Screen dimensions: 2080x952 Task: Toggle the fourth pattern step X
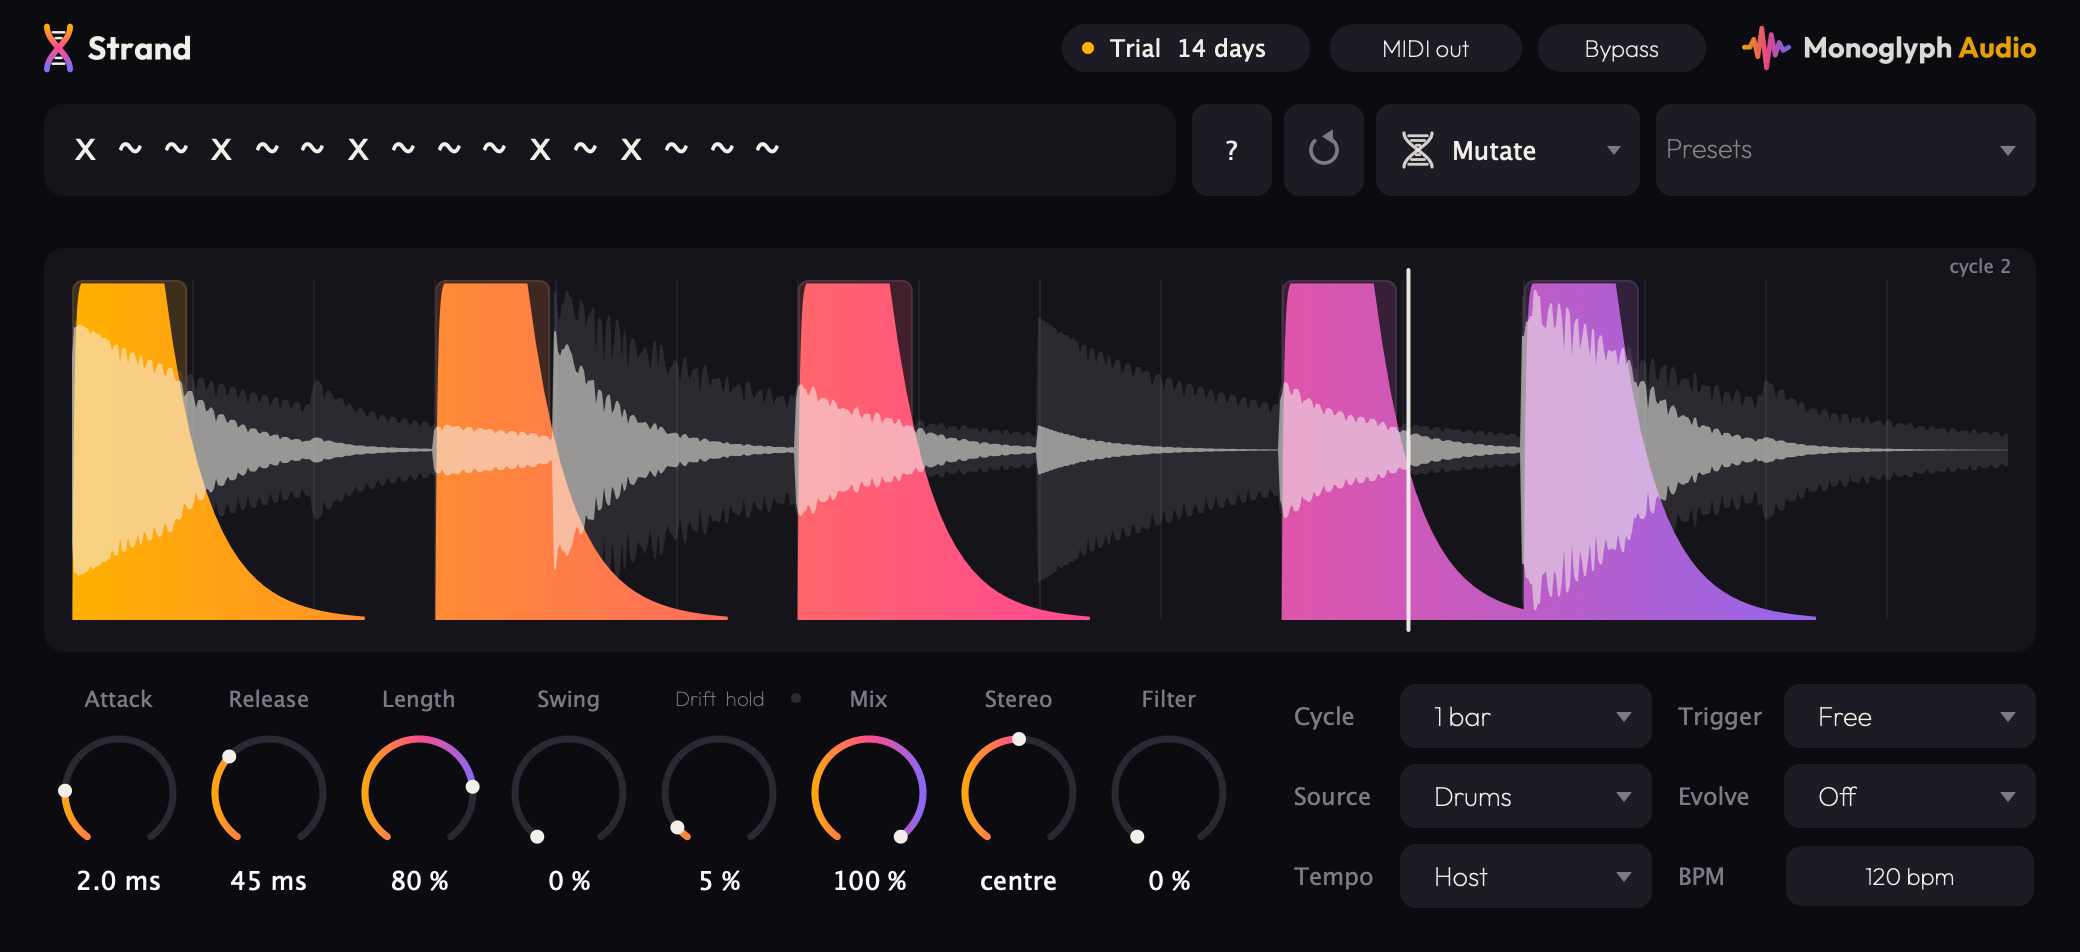[221, 150]
